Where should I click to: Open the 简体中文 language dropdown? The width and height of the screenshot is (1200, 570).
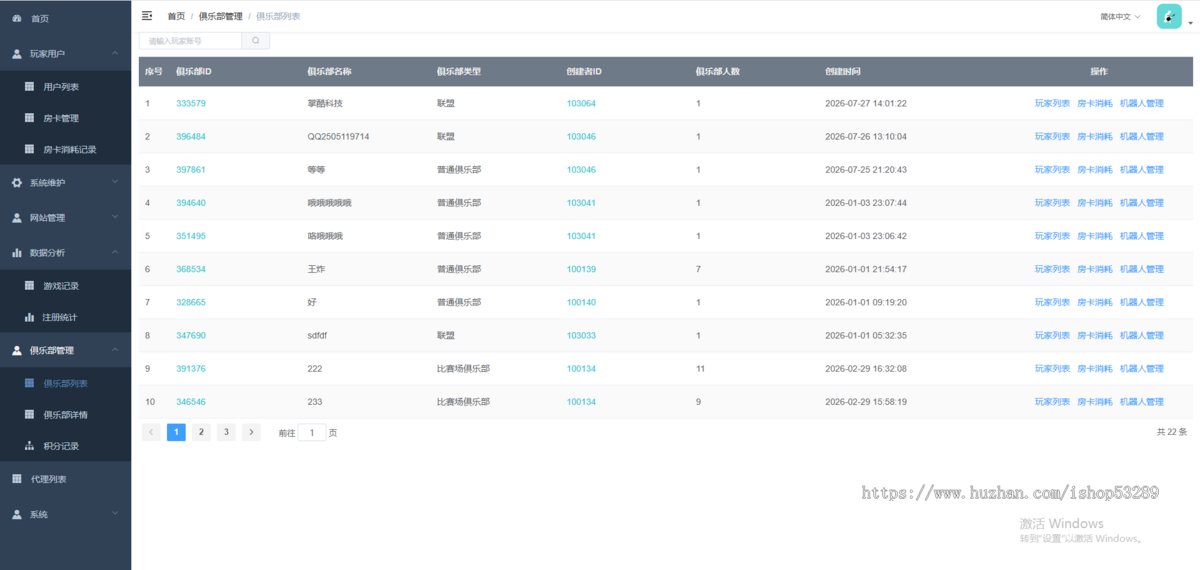[x=1120, y=17]
